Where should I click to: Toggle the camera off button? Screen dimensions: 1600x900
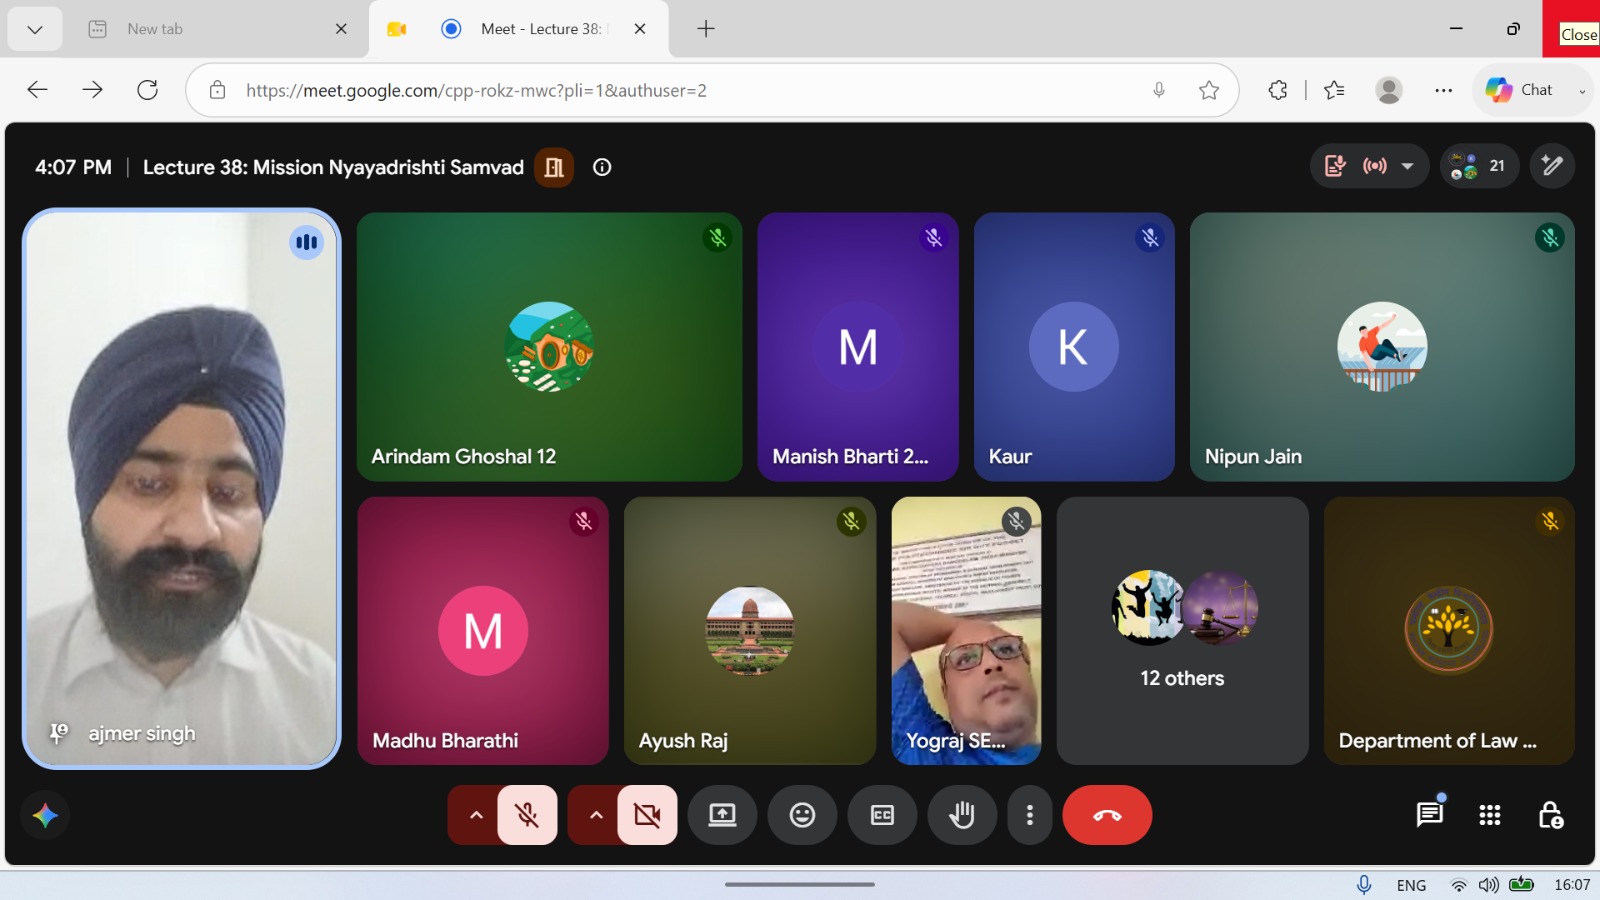point(647,815)
